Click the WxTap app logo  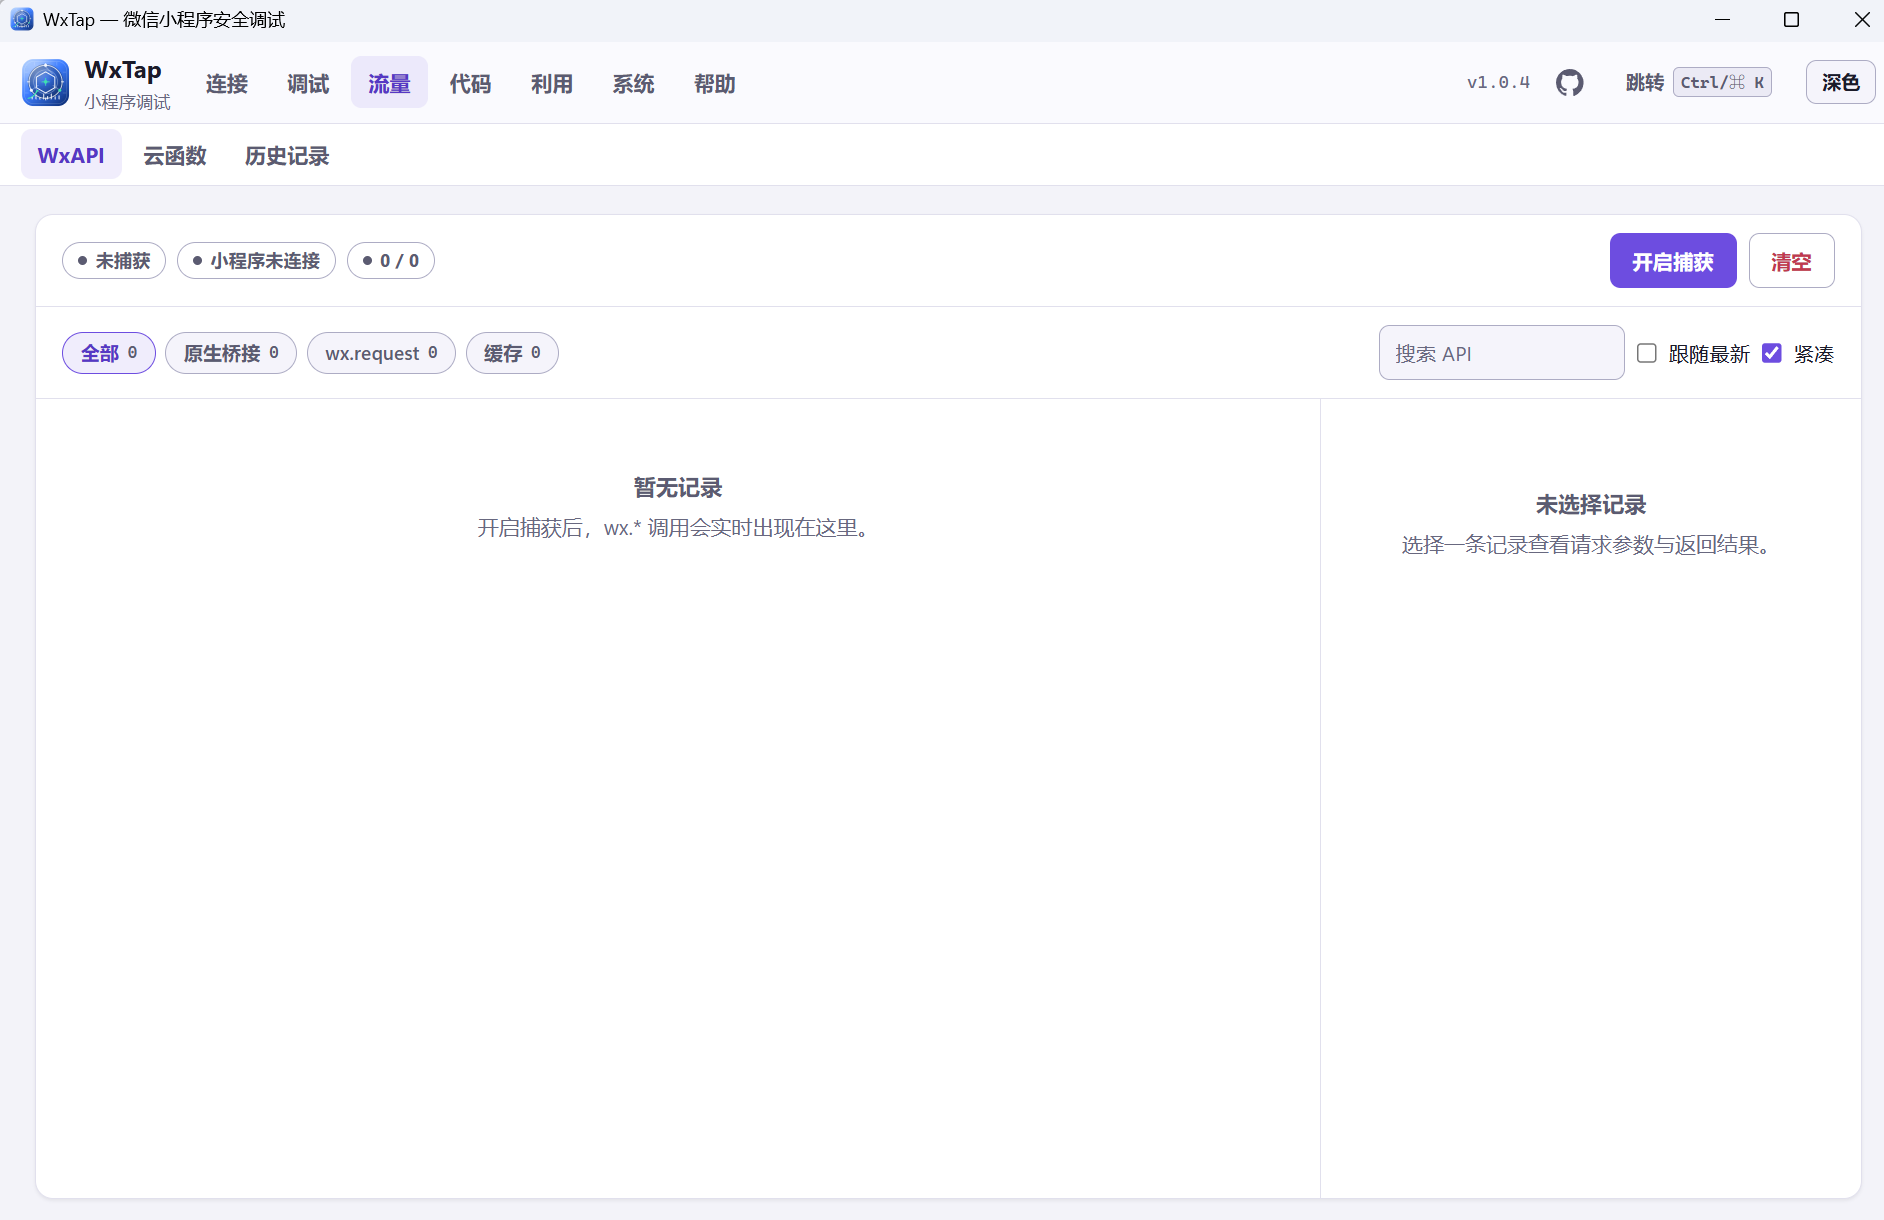coord(46,83)
